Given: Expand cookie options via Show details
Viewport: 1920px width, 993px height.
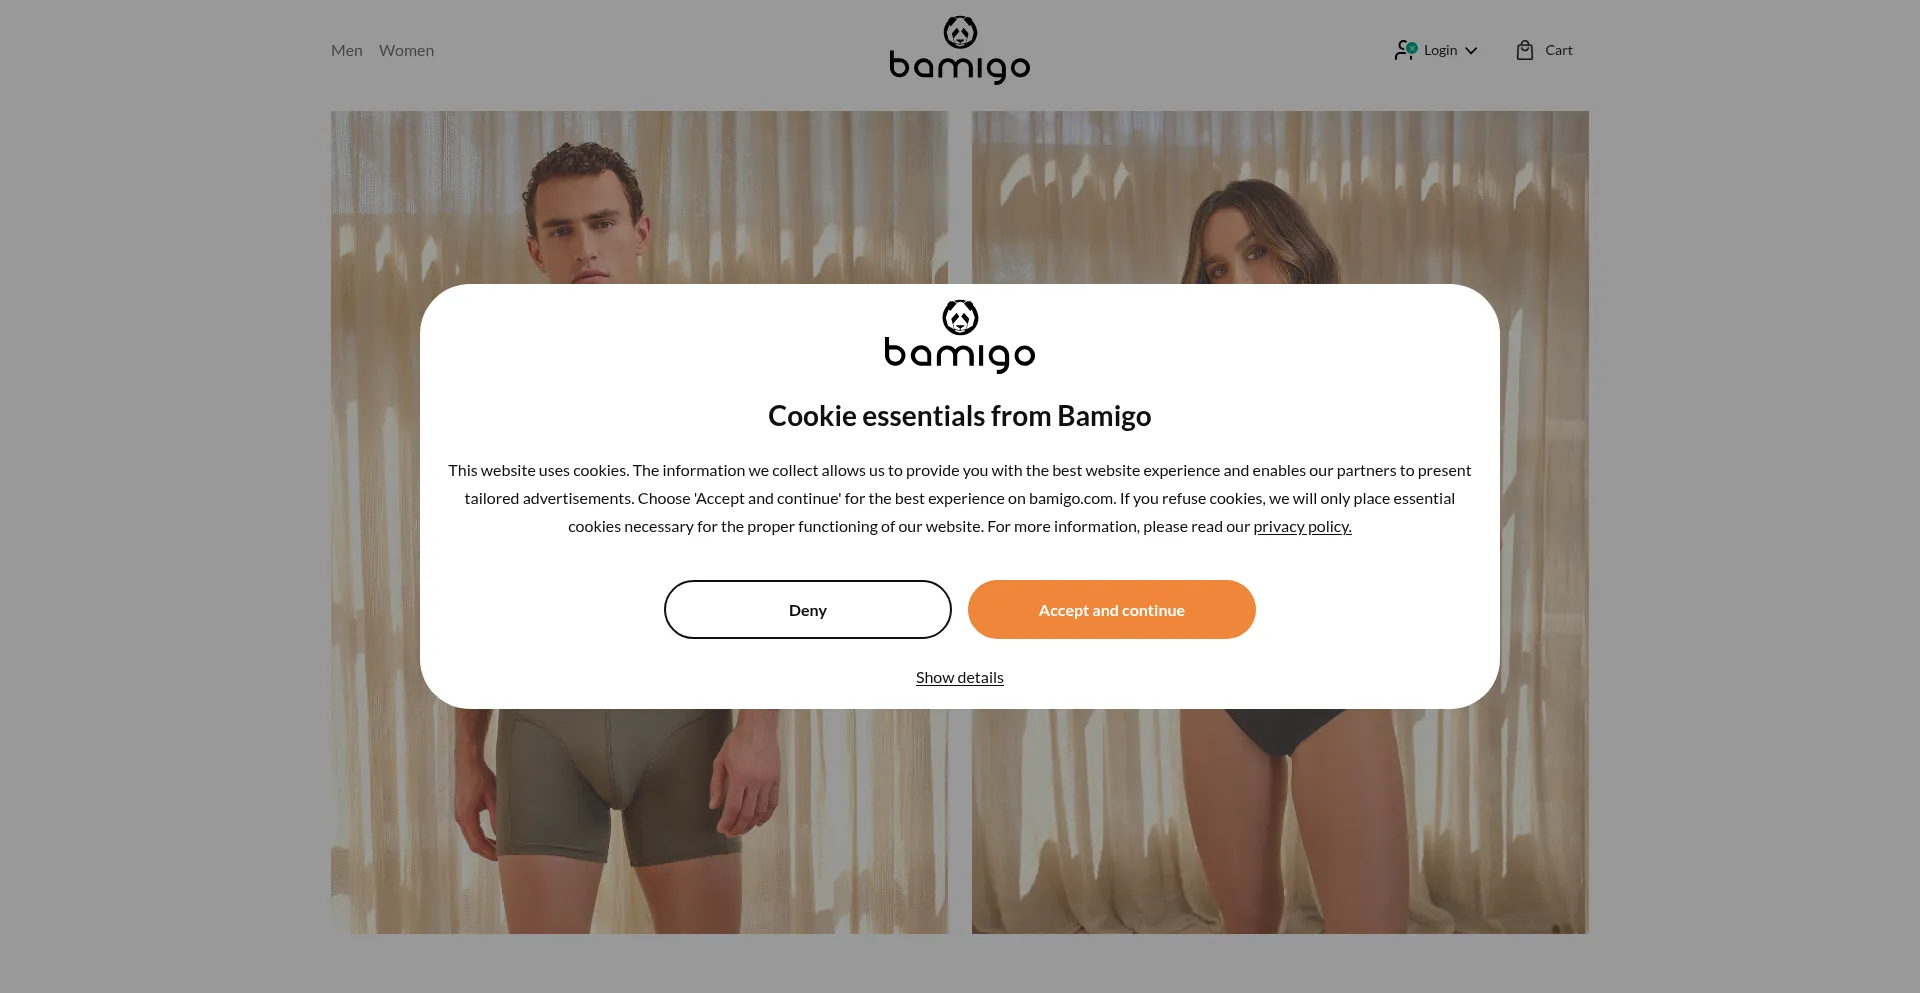Looking at the screenshot, I should point(960,677).
